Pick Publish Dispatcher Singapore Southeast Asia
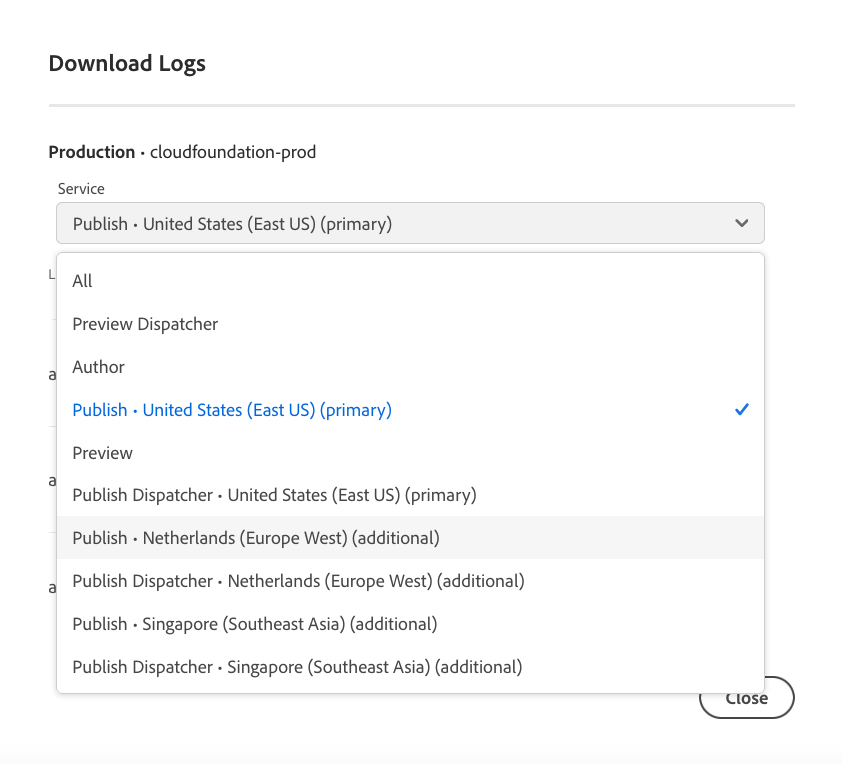The width and height of the screenshot is (842, 764). 297,666
